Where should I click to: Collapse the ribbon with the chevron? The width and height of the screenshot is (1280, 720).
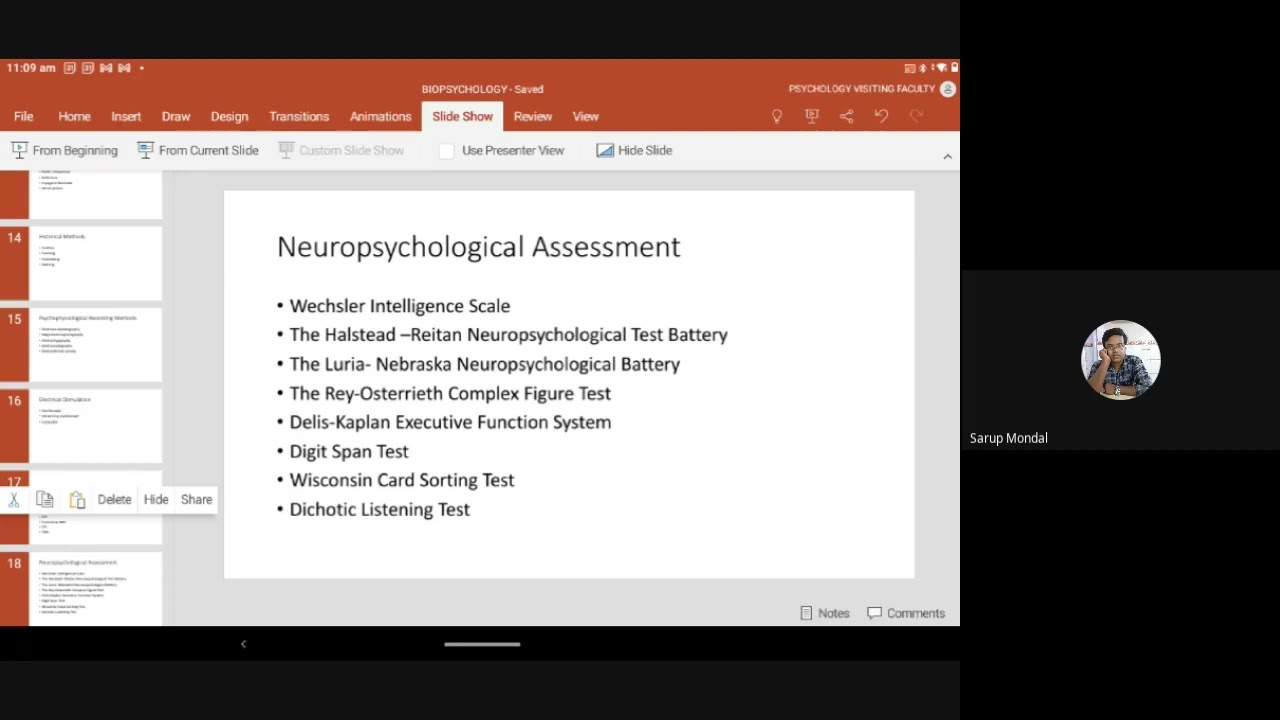(947, 156)
